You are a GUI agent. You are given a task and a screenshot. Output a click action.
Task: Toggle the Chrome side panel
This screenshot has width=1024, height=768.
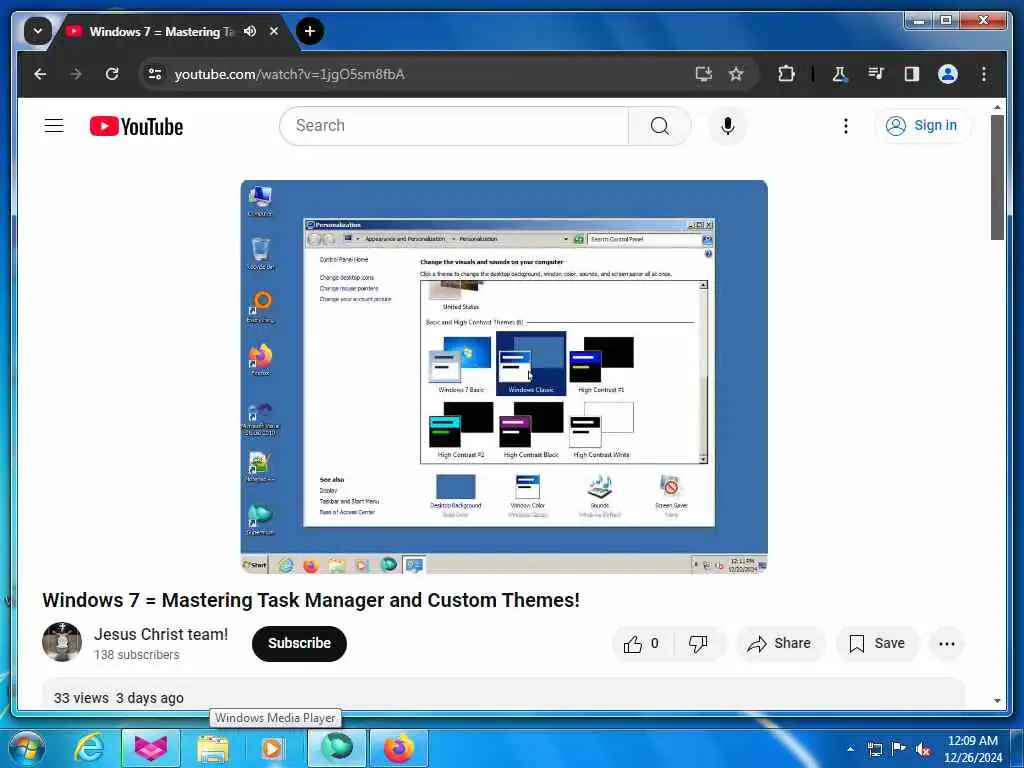coord(912,74)
